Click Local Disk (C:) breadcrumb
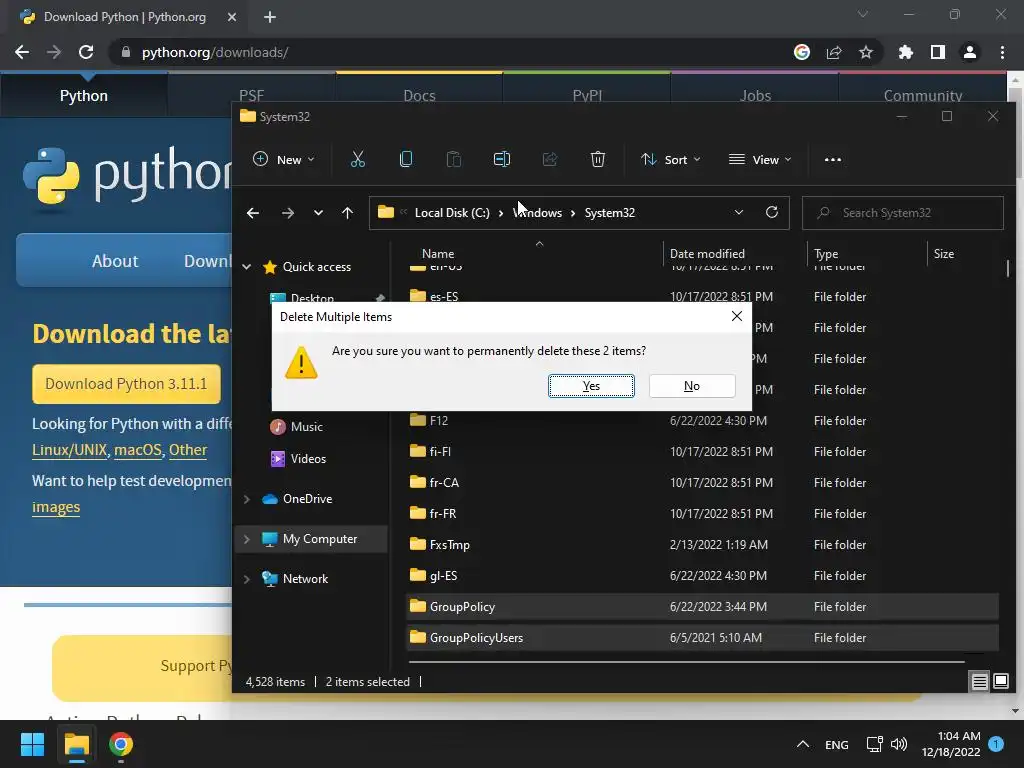 tap(452, 213)
